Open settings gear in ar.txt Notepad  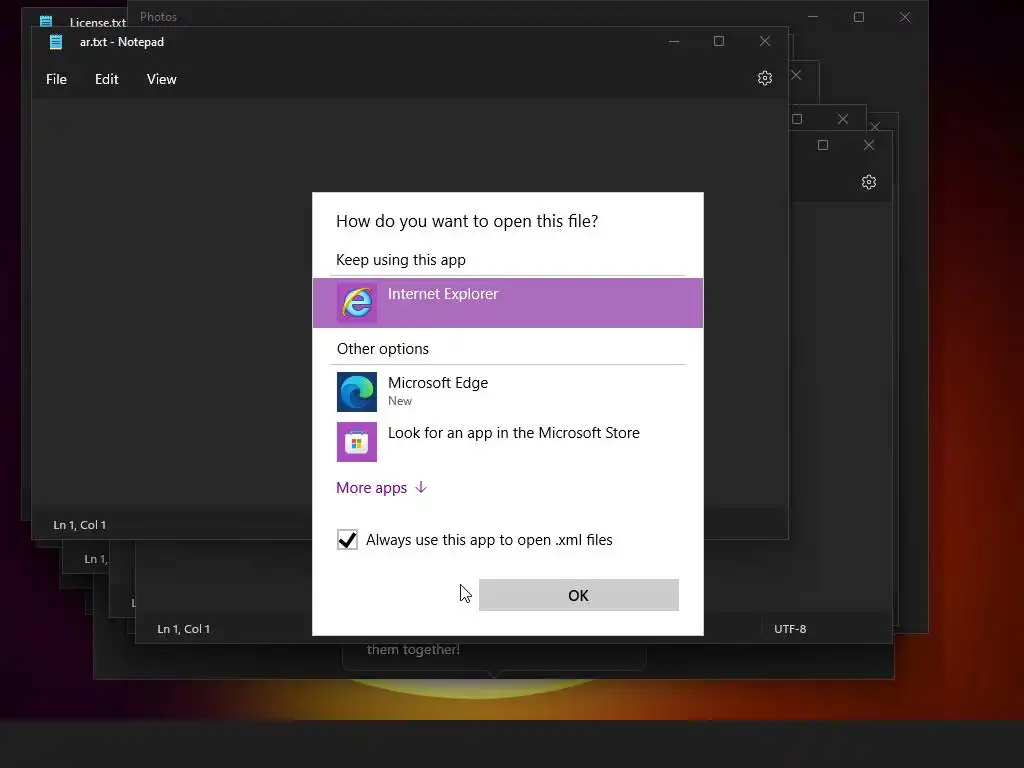pyautogui.click(x=765, y=78)
